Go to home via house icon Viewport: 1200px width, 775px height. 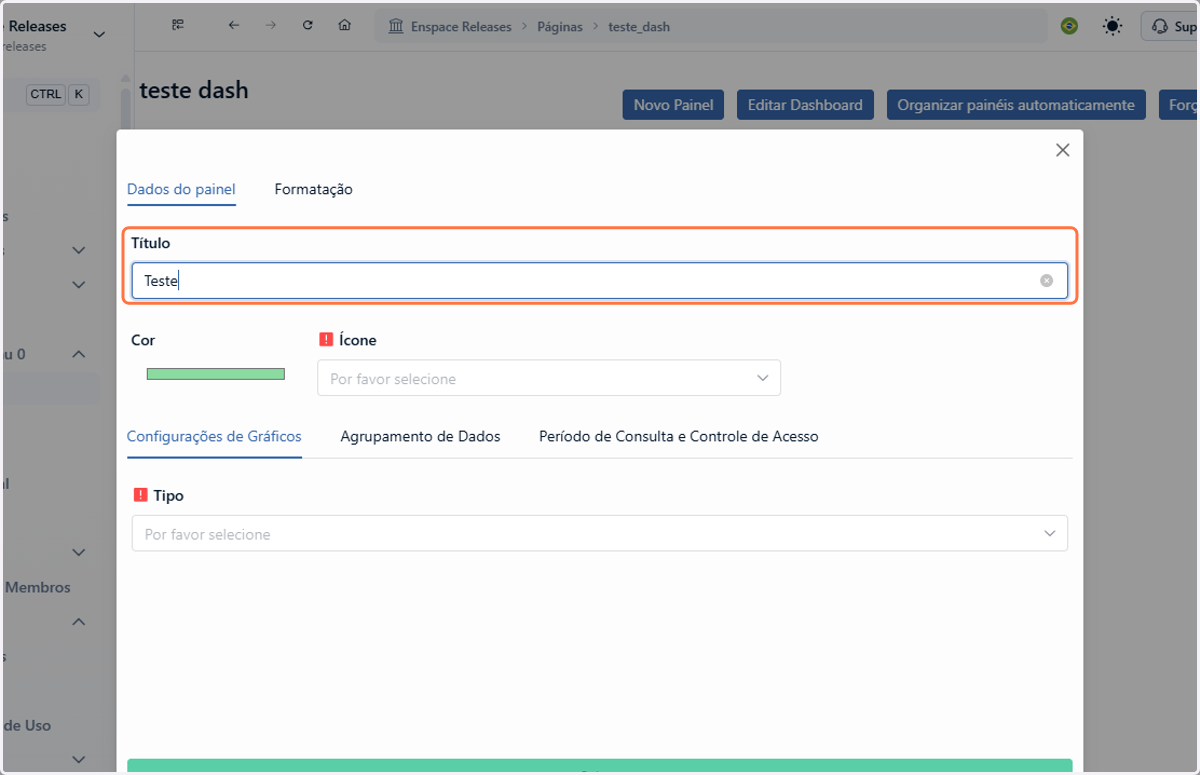[x=344, y=25]
